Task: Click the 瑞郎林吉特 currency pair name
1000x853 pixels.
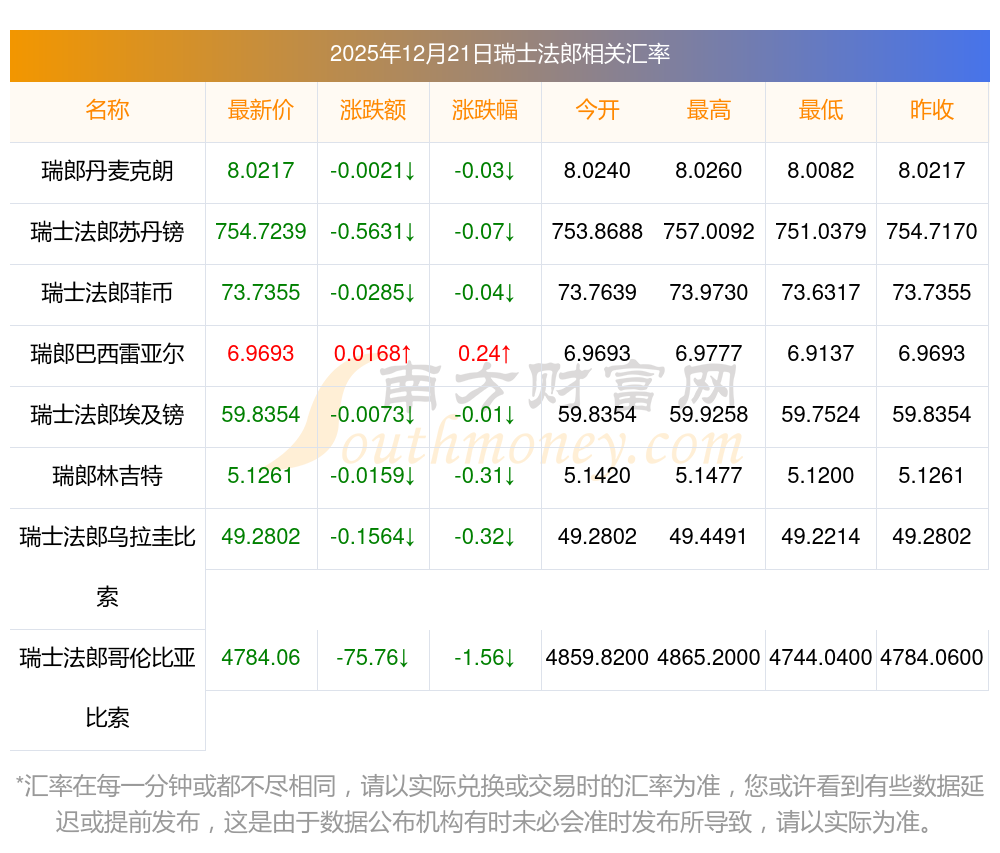Action: [x=107, y=476]
